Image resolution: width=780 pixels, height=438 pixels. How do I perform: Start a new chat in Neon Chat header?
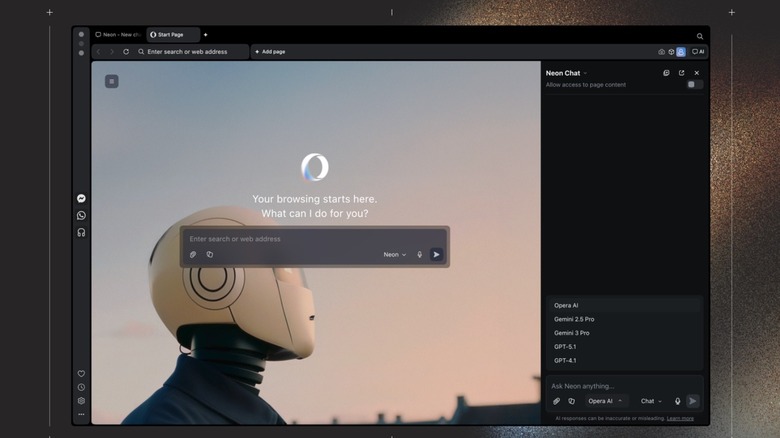coord(666,73)
